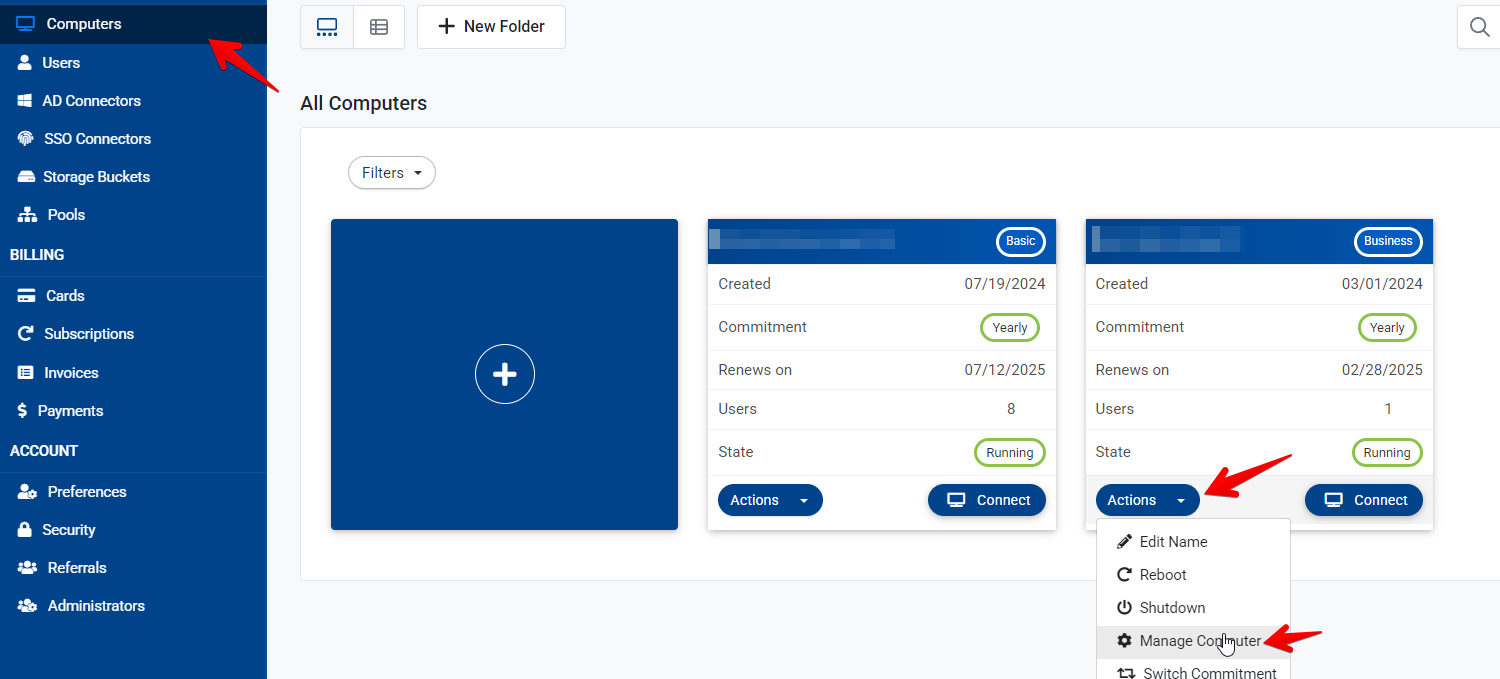This screenshot has height=679, width=1500.
Task: Go to AD Connectors page
Action: coord(91,101)
